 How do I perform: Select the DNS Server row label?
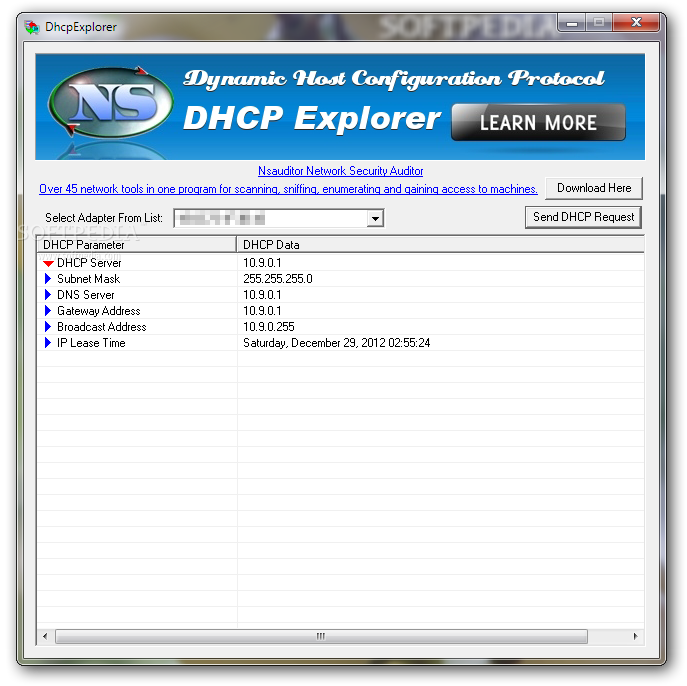point(86,295)
